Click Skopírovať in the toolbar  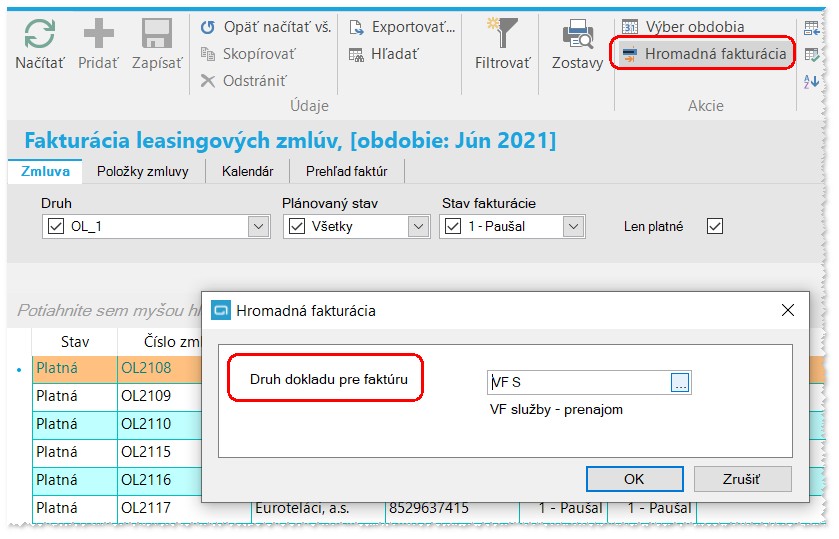tap(248, 54)
